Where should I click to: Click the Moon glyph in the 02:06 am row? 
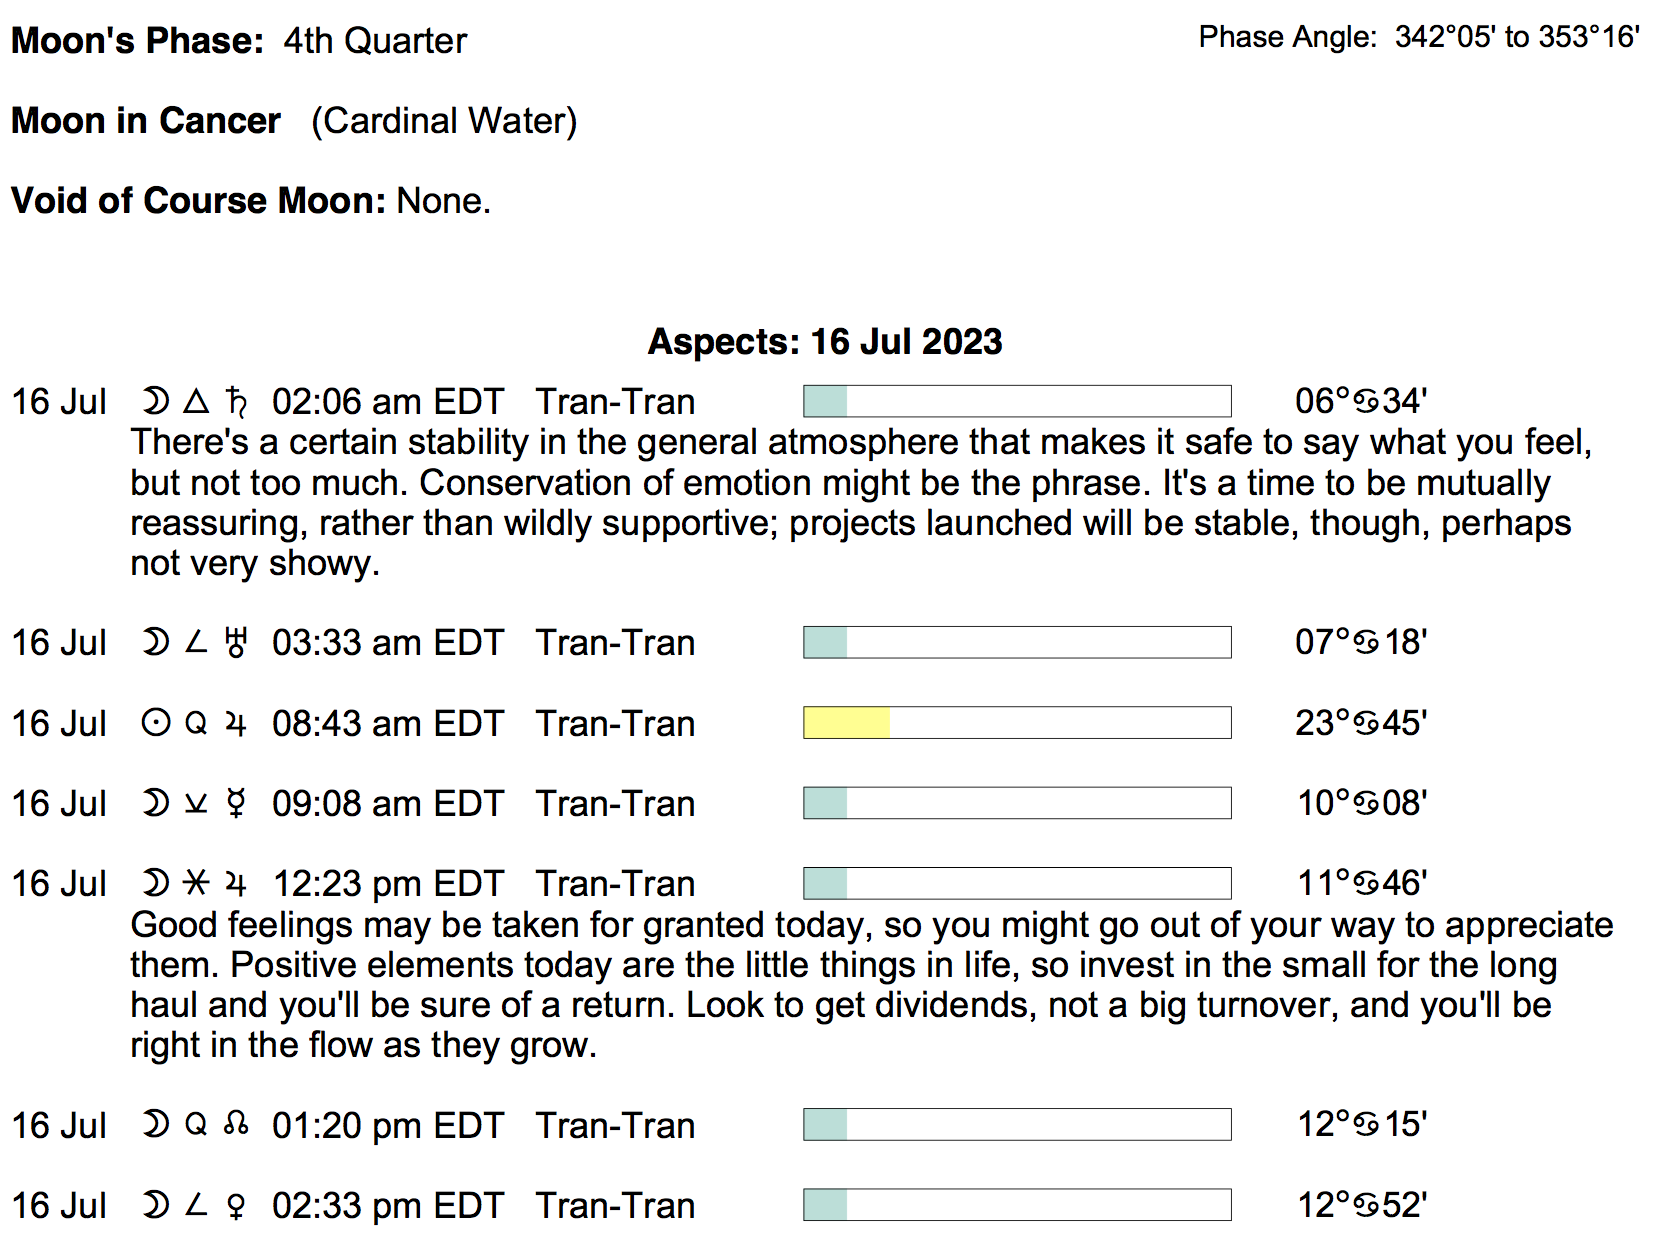click(x=155, y=402)
